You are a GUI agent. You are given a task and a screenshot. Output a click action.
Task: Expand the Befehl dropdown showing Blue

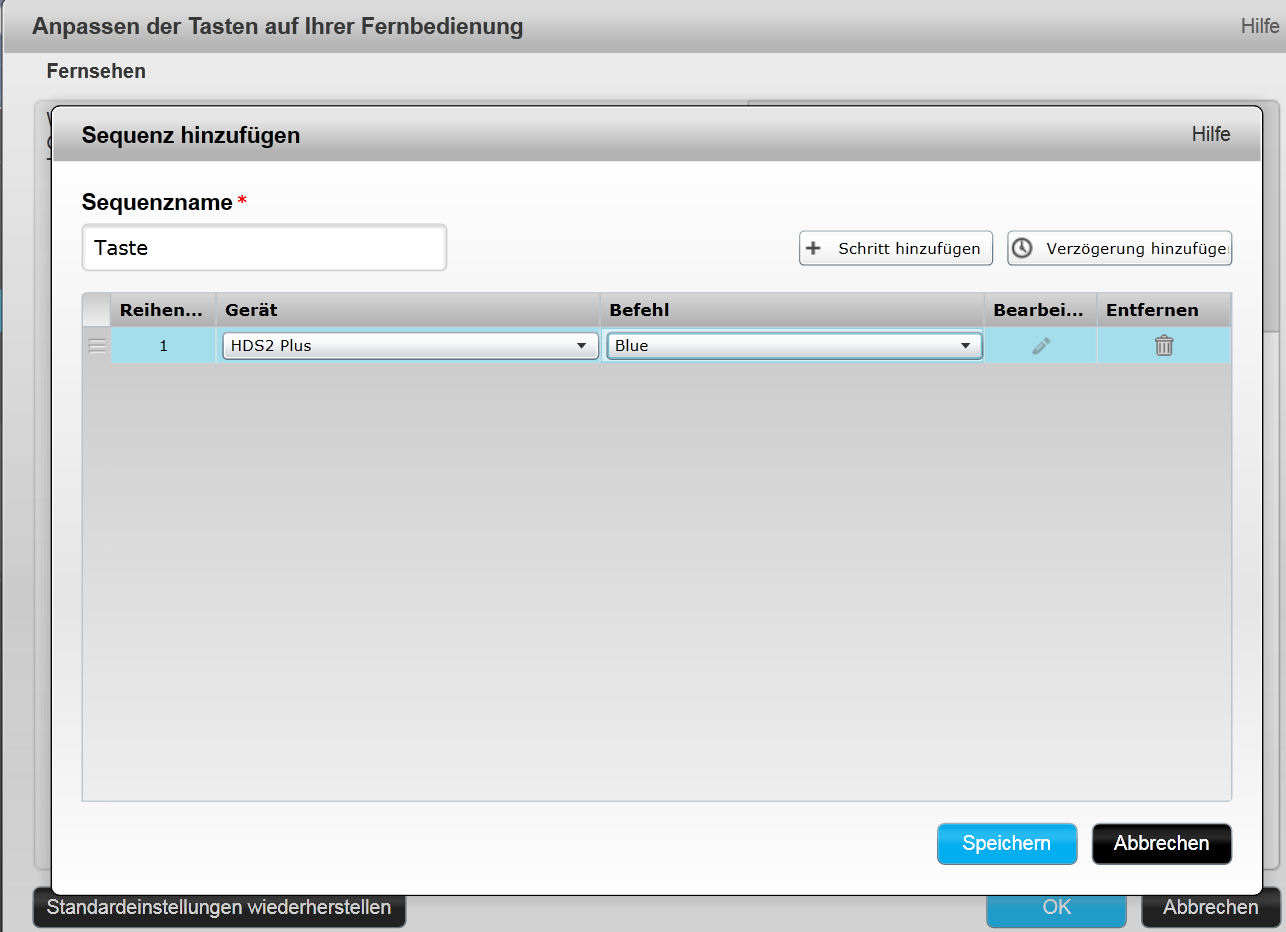794,346
